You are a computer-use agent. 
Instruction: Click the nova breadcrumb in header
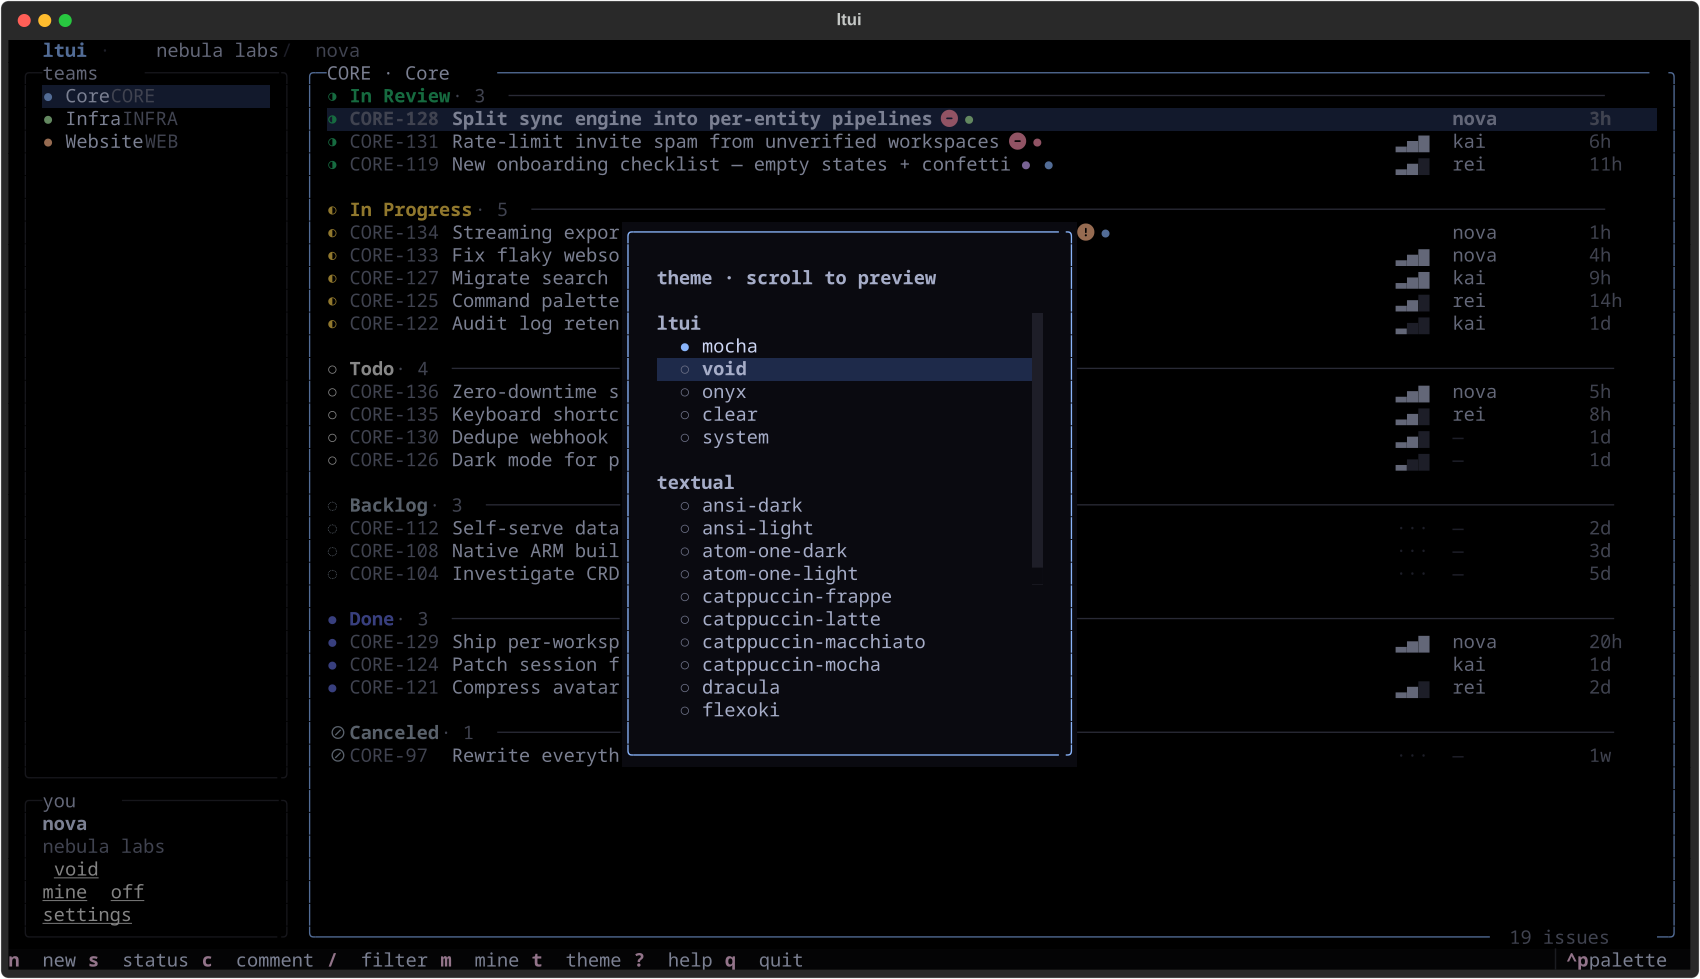[x=337, y=51]
